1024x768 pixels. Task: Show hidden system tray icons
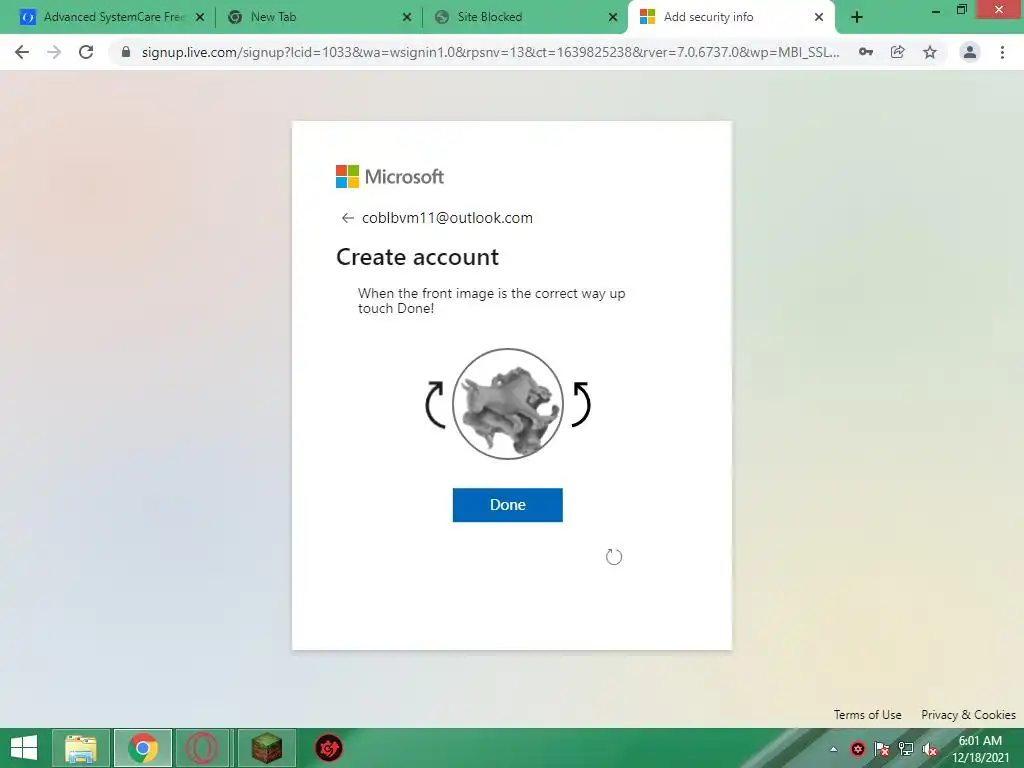[833, 749]
